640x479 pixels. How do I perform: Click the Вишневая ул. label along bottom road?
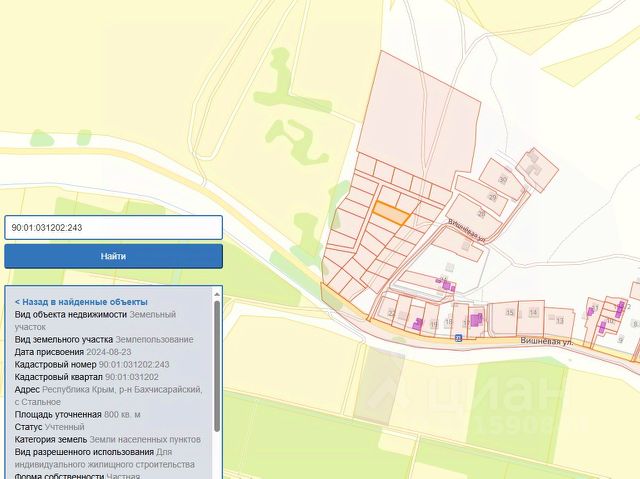(x=547, y=341)
